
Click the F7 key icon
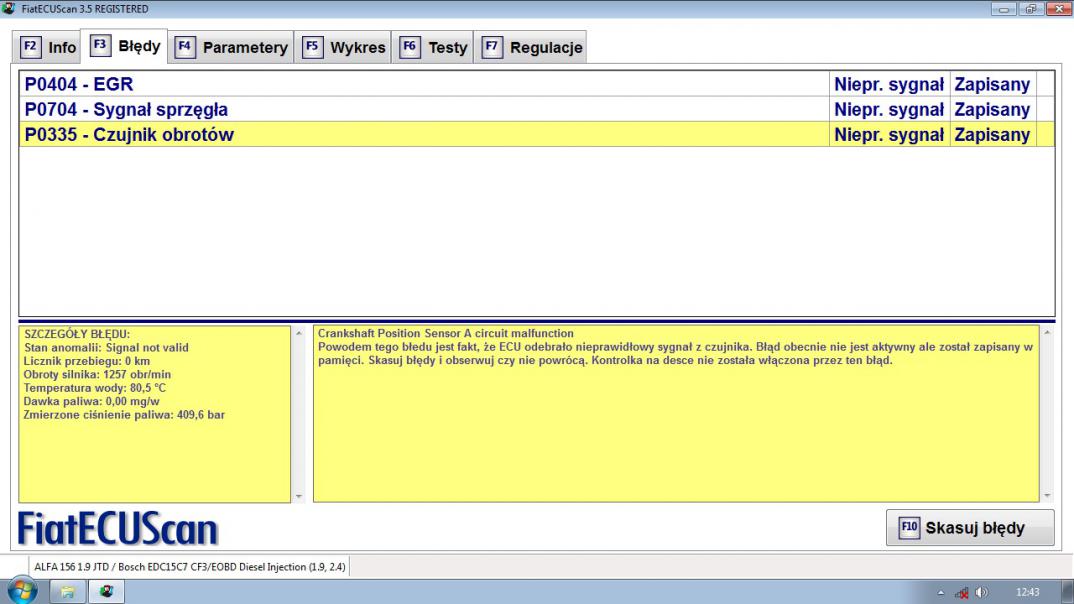point(492,47)
